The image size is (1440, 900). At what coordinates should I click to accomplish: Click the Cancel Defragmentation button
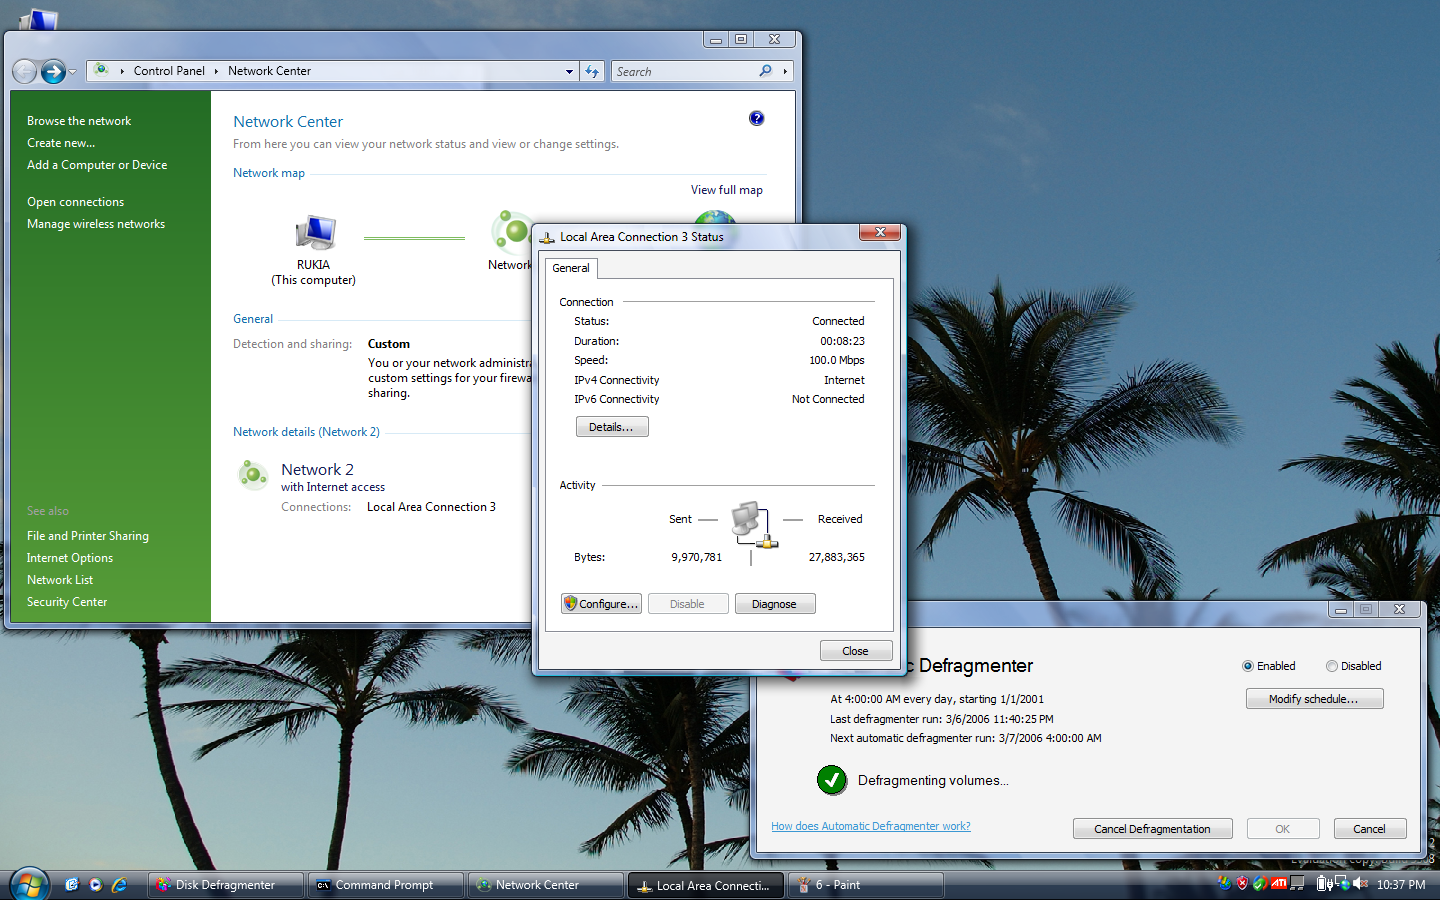(1152, 829)
